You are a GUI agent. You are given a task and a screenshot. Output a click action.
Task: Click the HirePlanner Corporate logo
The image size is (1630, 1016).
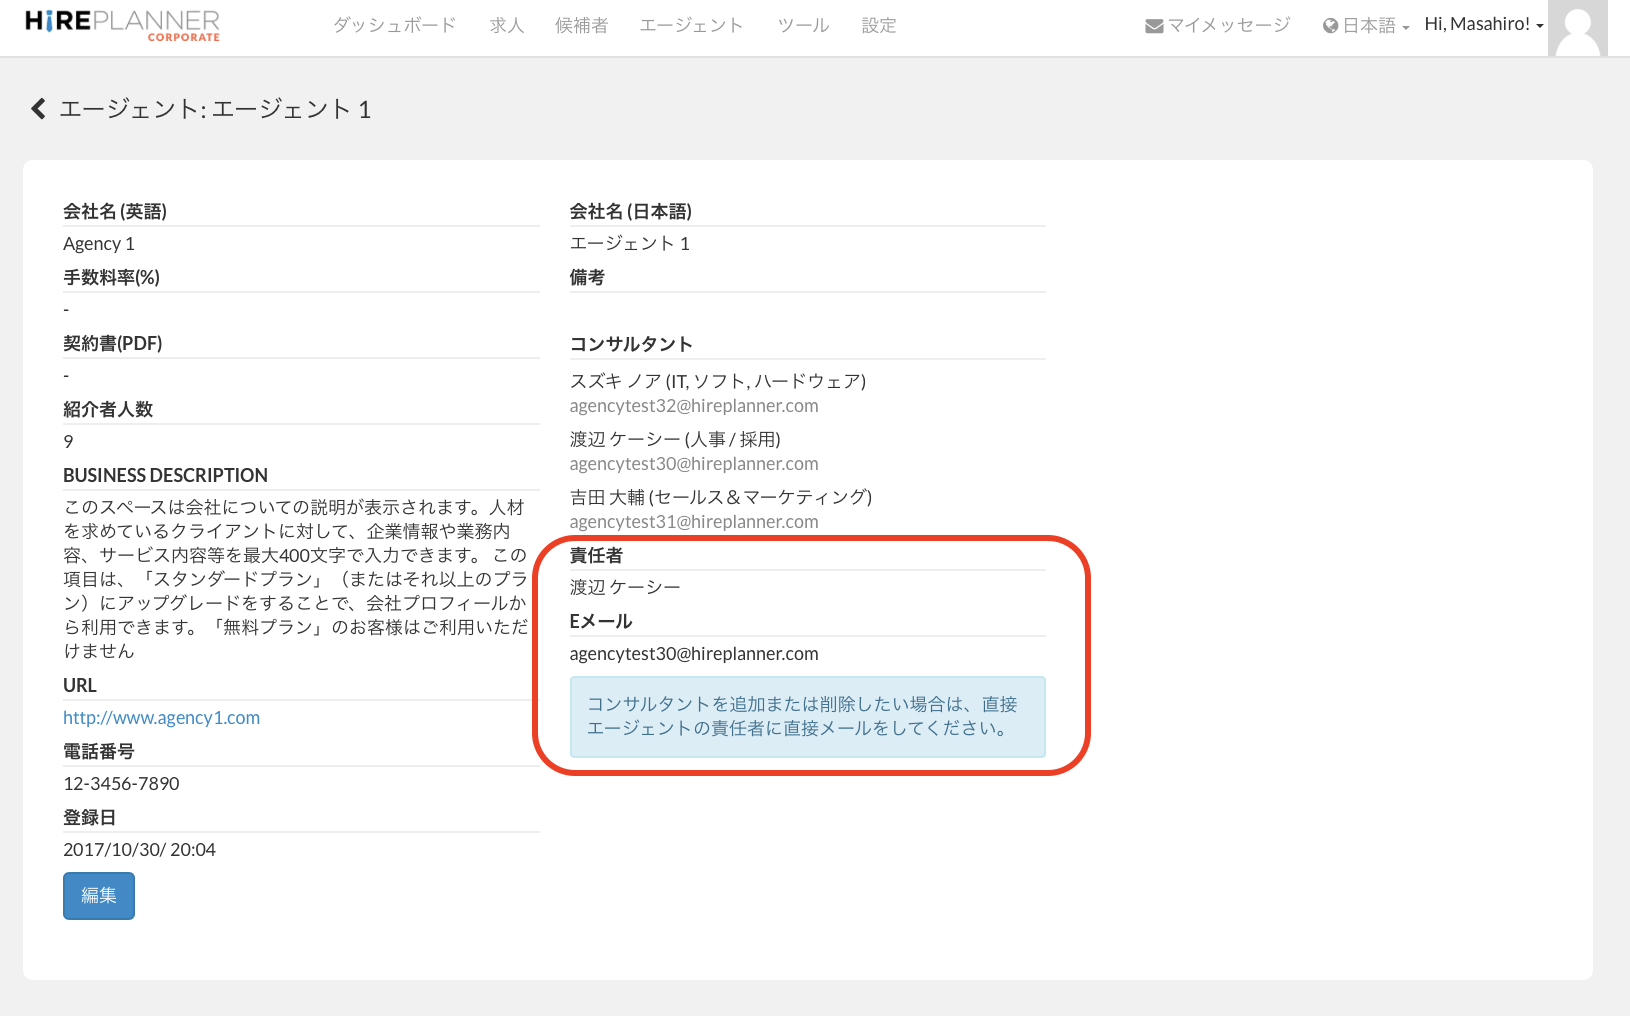(x=122, y=26)
